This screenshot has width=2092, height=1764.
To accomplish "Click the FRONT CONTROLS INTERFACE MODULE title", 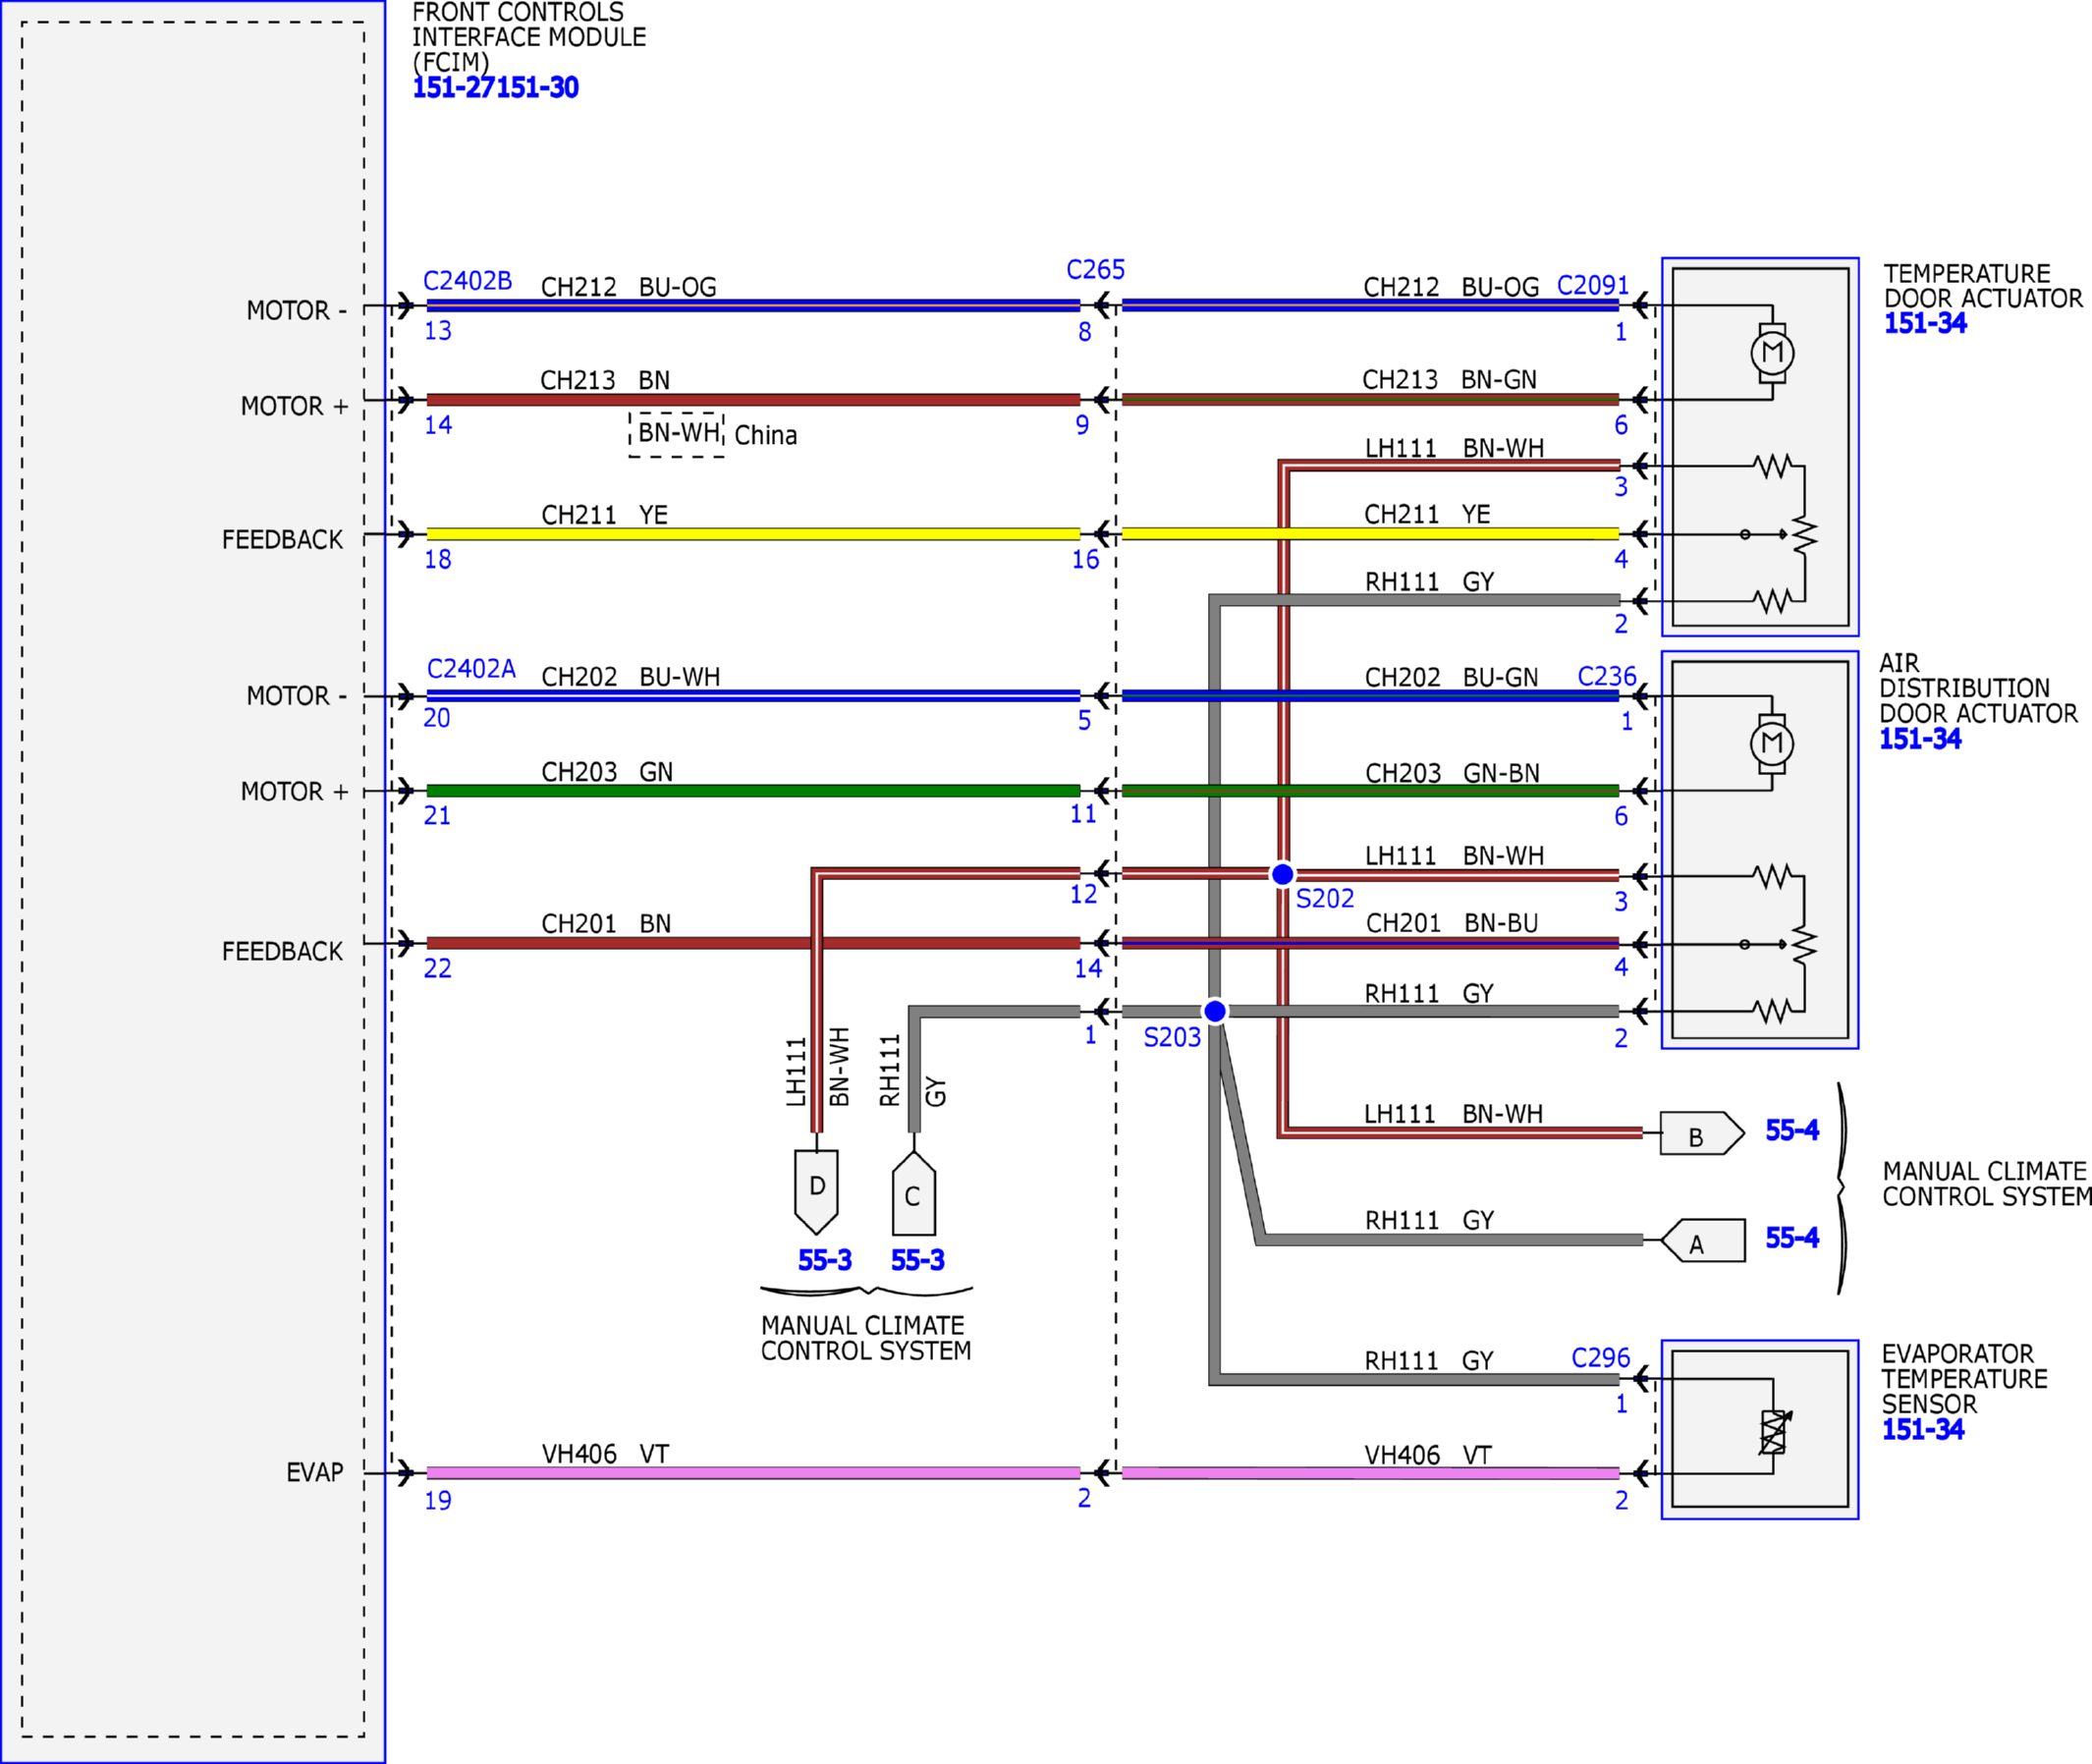I will pos(529,37).
